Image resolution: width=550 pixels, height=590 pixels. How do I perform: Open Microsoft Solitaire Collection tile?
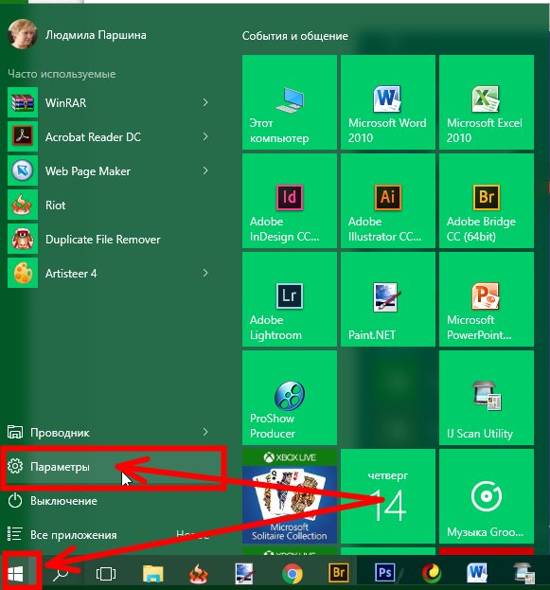point(289,496)
